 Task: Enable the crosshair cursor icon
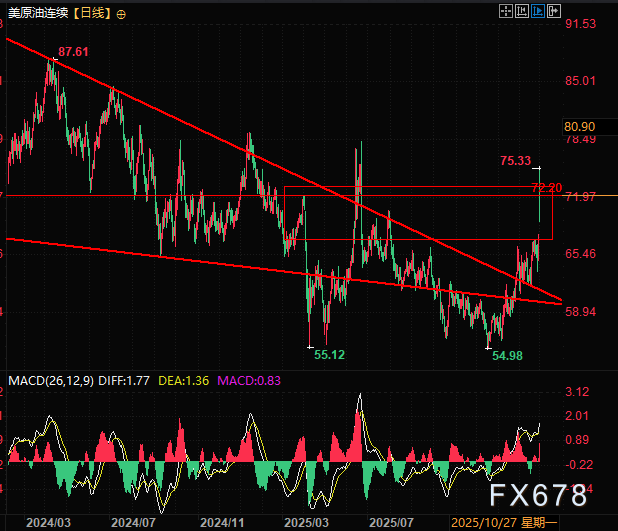[507, 12]
